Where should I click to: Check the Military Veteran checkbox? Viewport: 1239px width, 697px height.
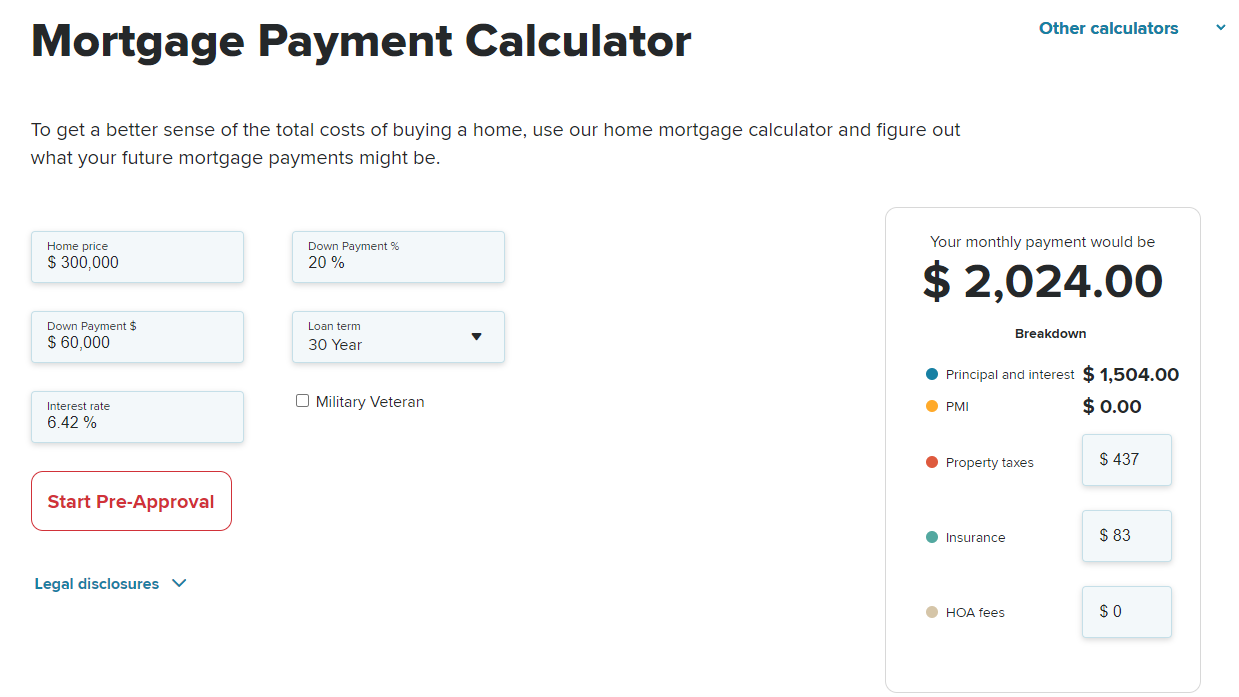click(x=303, y=401)
